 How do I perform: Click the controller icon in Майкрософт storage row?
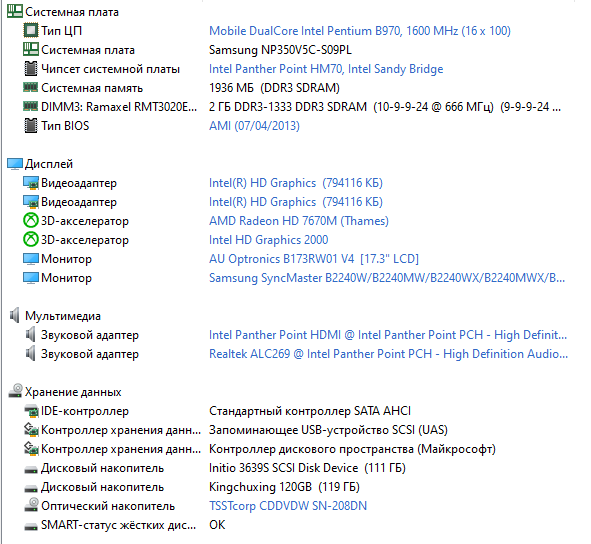31,448
